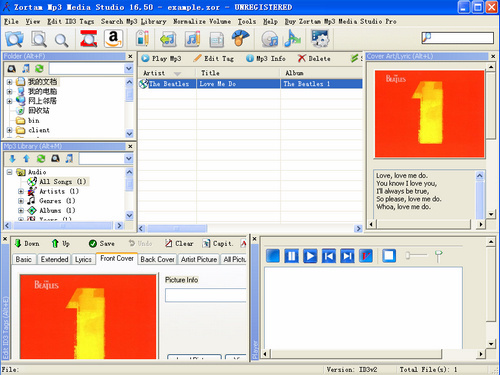Click the Folder panel music note icon
This screenshot has width=500, height=375.
(26, 69)
